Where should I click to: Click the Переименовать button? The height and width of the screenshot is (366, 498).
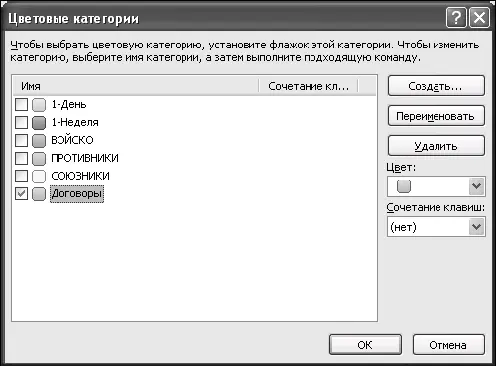(x=436, y=116)
